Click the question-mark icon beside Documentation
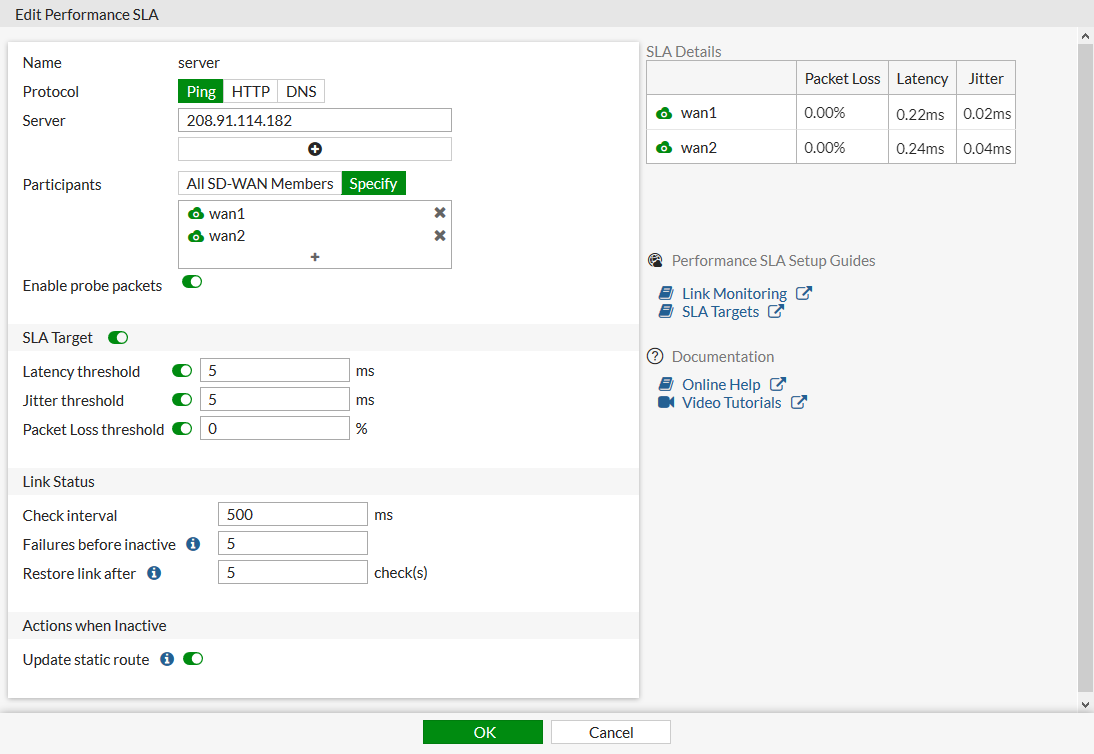The image size is (1094, 754). 656,356
